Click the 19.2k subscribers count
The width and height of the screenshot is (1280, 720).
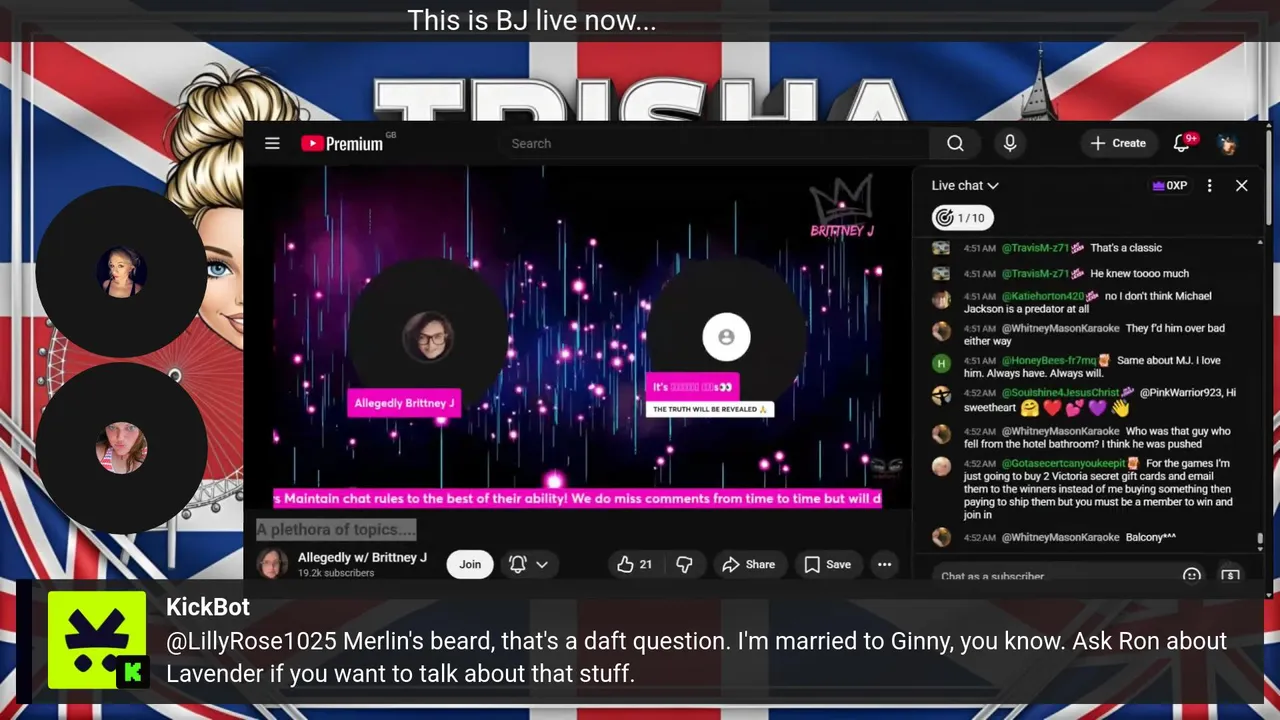coord(336,573)
